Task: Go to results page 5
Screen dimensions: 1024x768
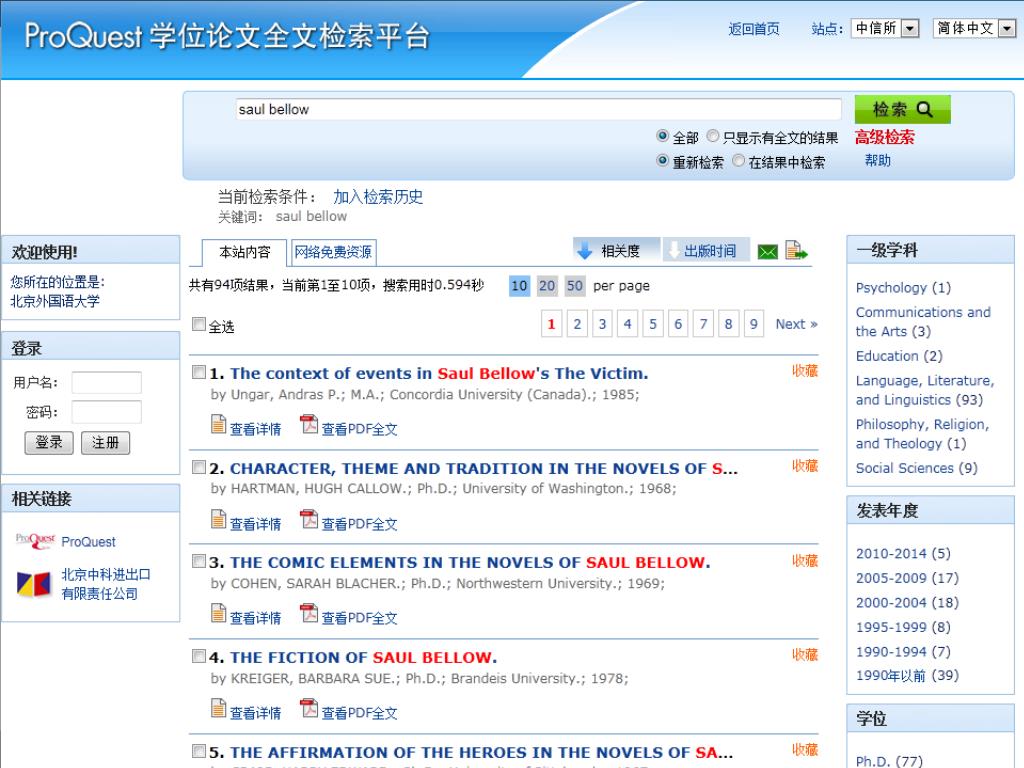Action: [652, 324]
